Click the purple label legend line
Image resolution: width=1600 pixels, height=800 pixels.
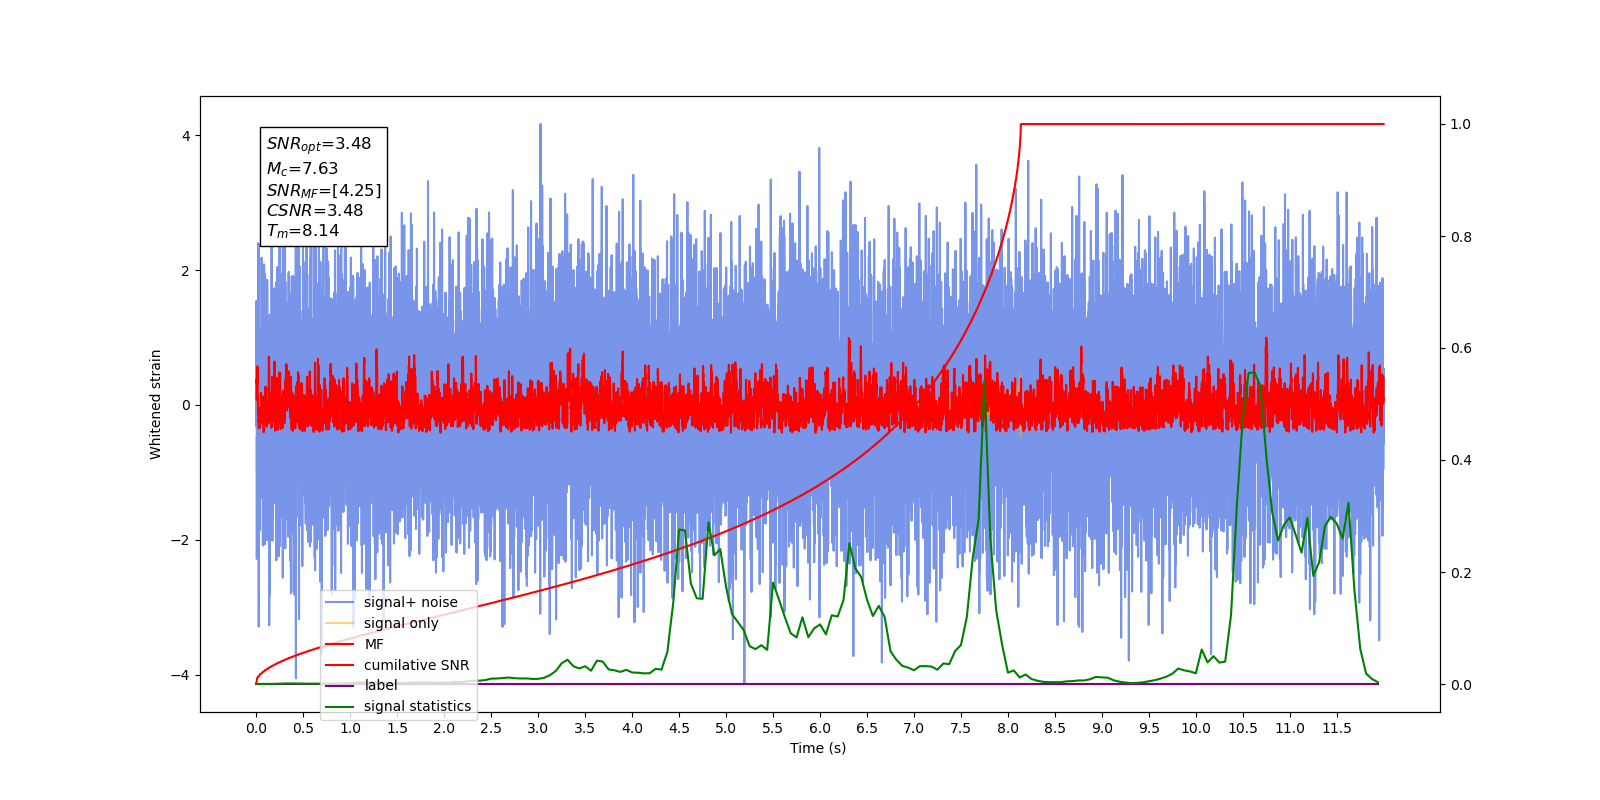tap(341, 686)
